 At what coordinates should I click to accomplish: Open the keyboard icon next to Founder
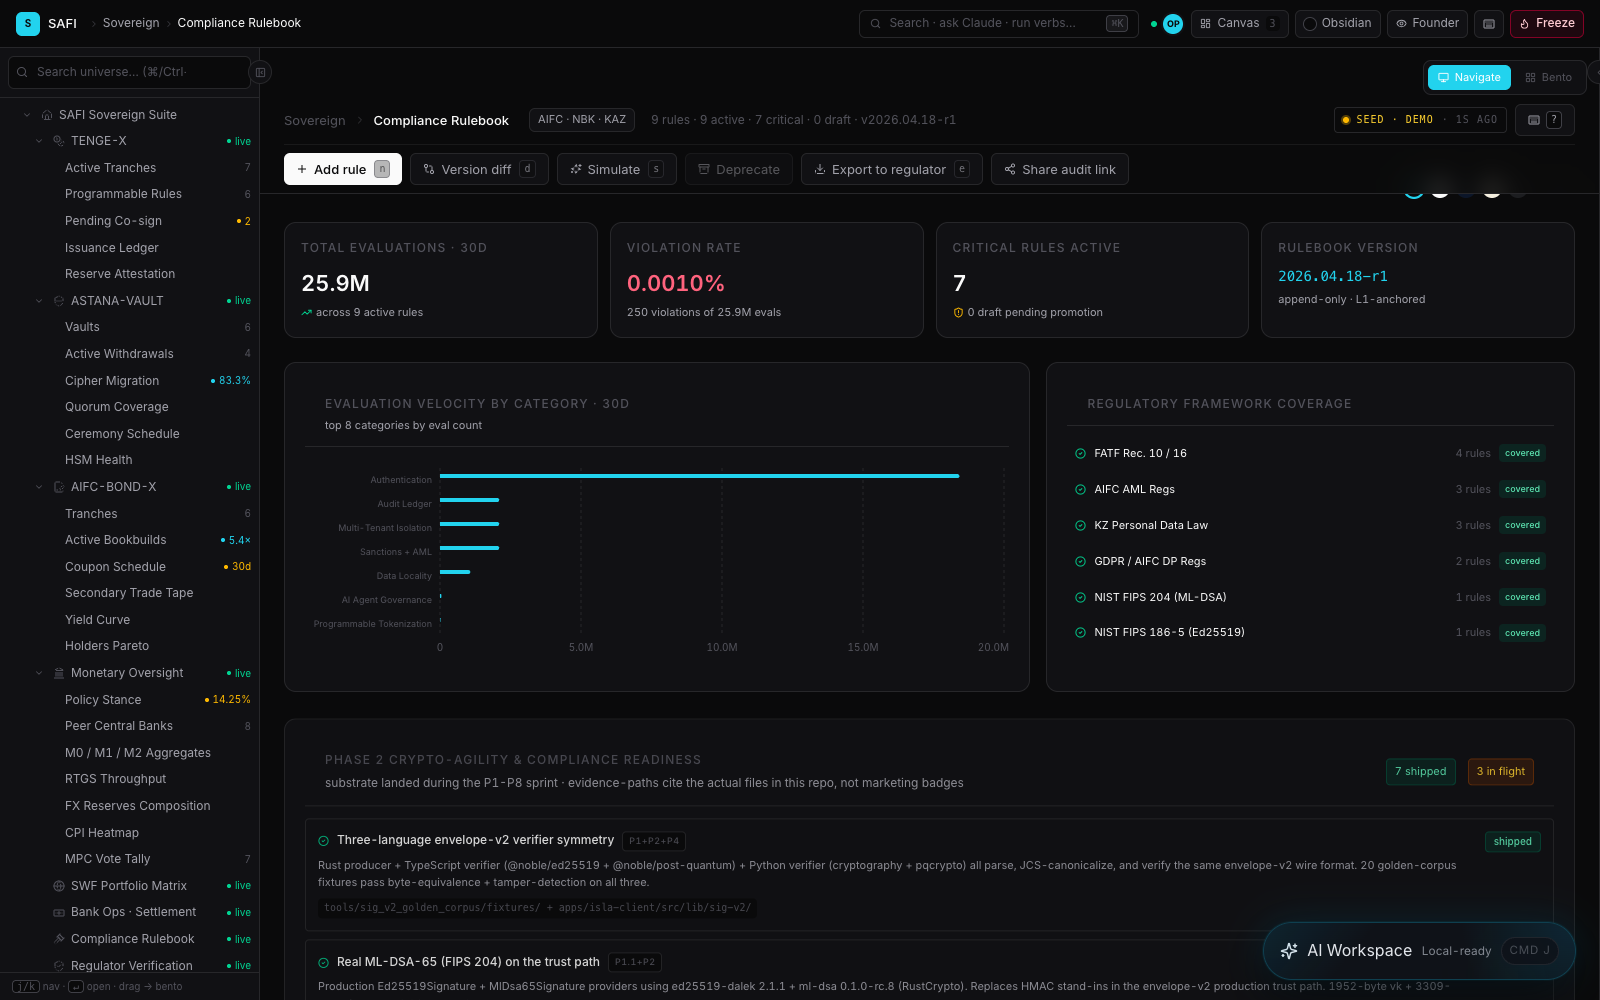(x=1489, y=23)
